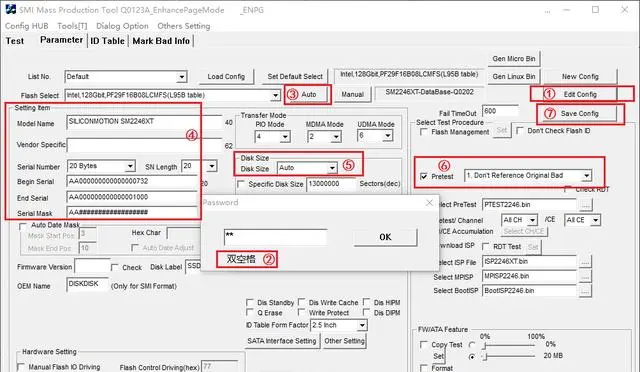
Task: Enable Q Erase checkbox
Action: pyautogui.click(x=250, y=313)
